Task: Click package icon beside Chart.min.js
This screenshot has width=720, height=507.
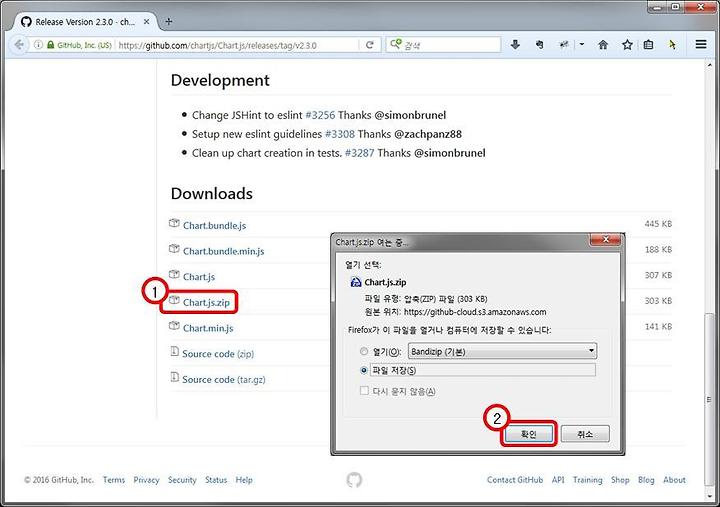Action: [174, 326]
